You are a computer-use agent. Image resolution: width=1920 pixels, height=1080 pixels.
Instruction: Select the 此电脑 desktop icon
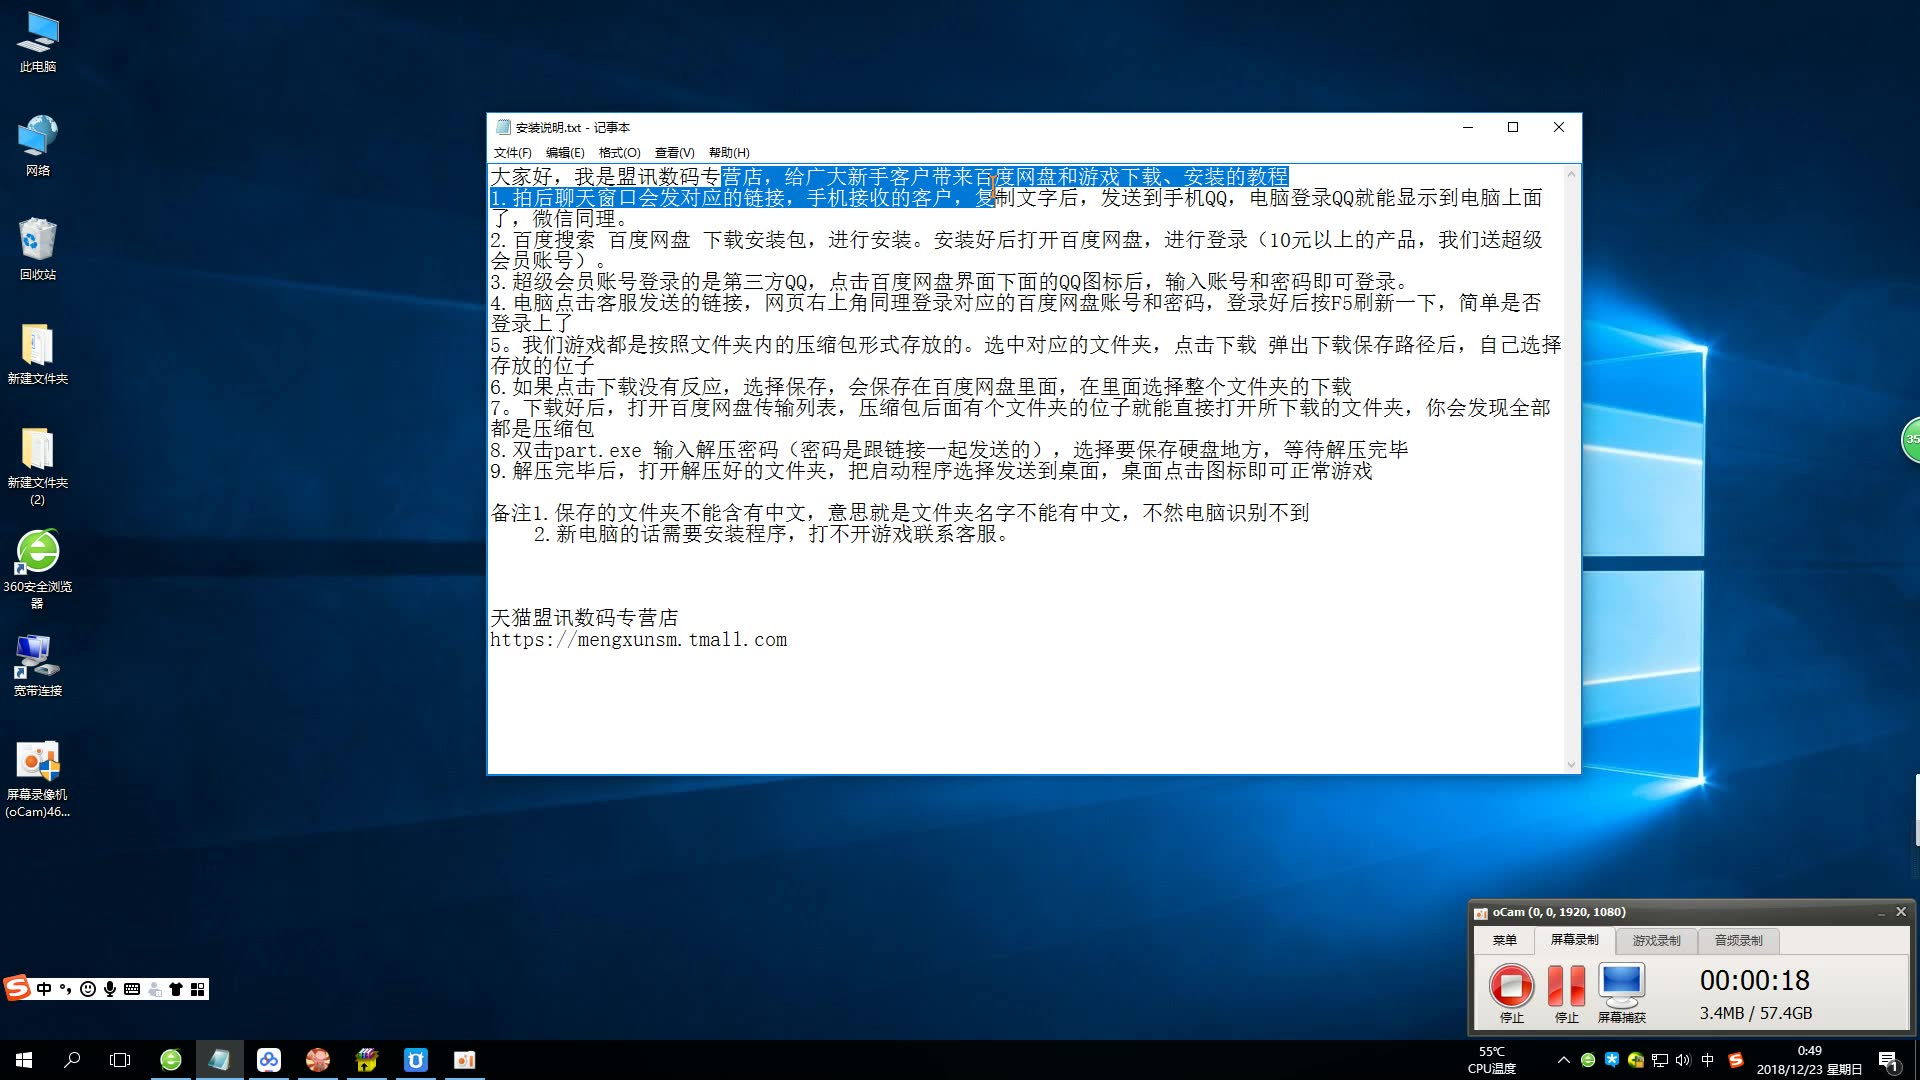(38, 42)
